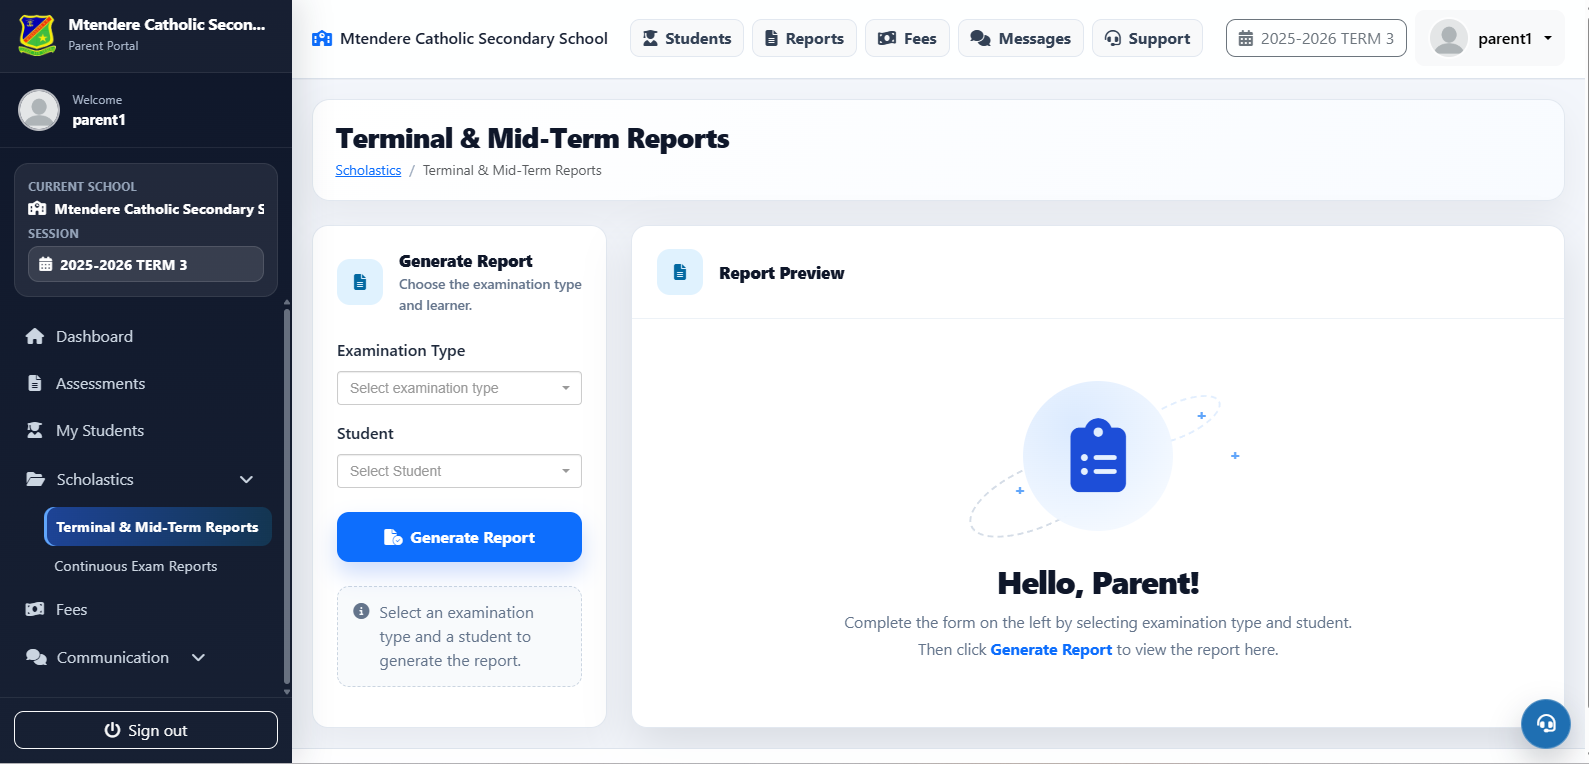Click the blue "Generate Report" text in preview instructions
This screenshot has height=764, width=1589.
click(x=1051, y=649)
